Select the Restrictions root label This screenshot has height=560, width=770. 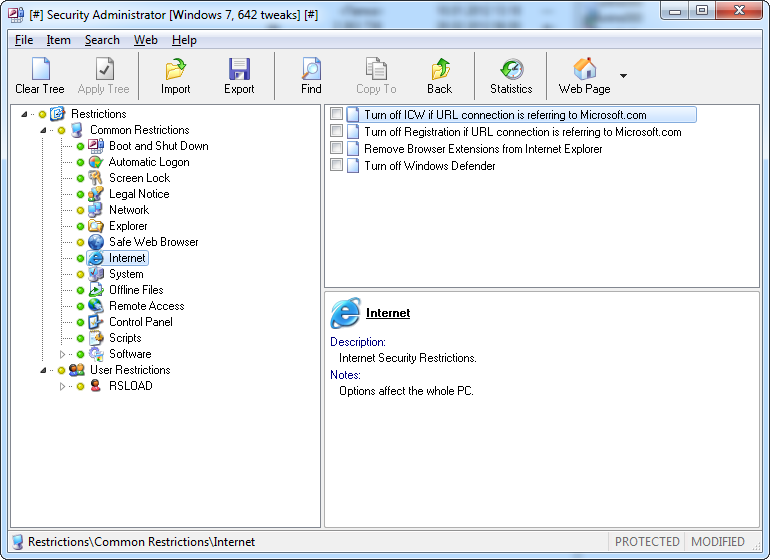tap(99, 114)
